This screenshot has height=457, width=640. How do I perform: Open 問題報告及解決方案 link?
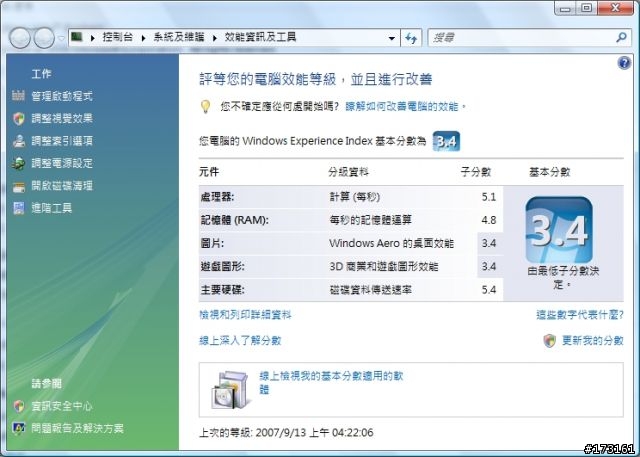[77, 428]
